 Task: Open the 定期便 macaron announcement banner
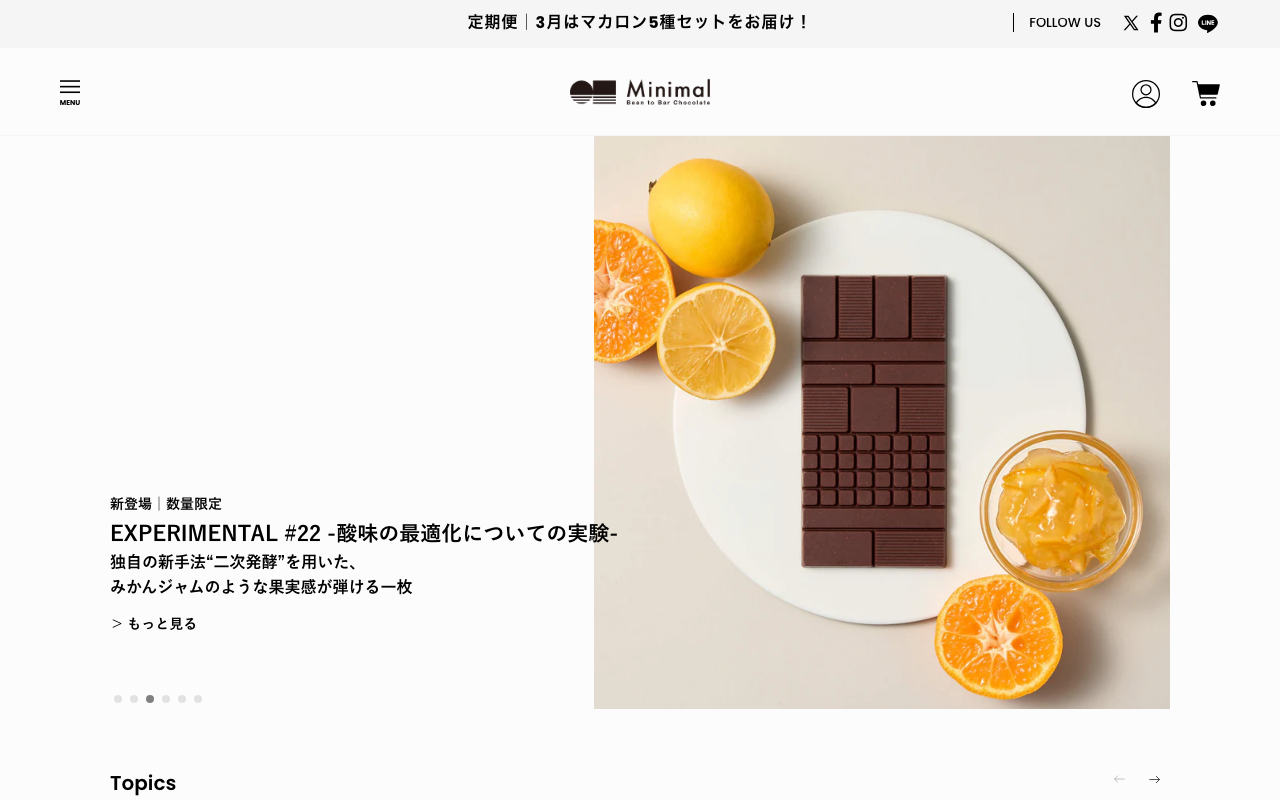click(639, 22)
